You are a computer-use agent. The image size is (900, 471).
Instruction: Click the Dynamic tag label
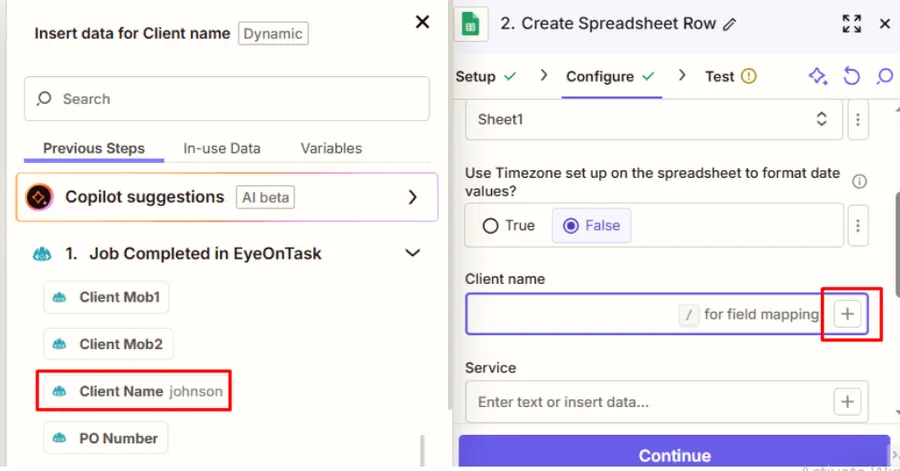click(273, 33)
